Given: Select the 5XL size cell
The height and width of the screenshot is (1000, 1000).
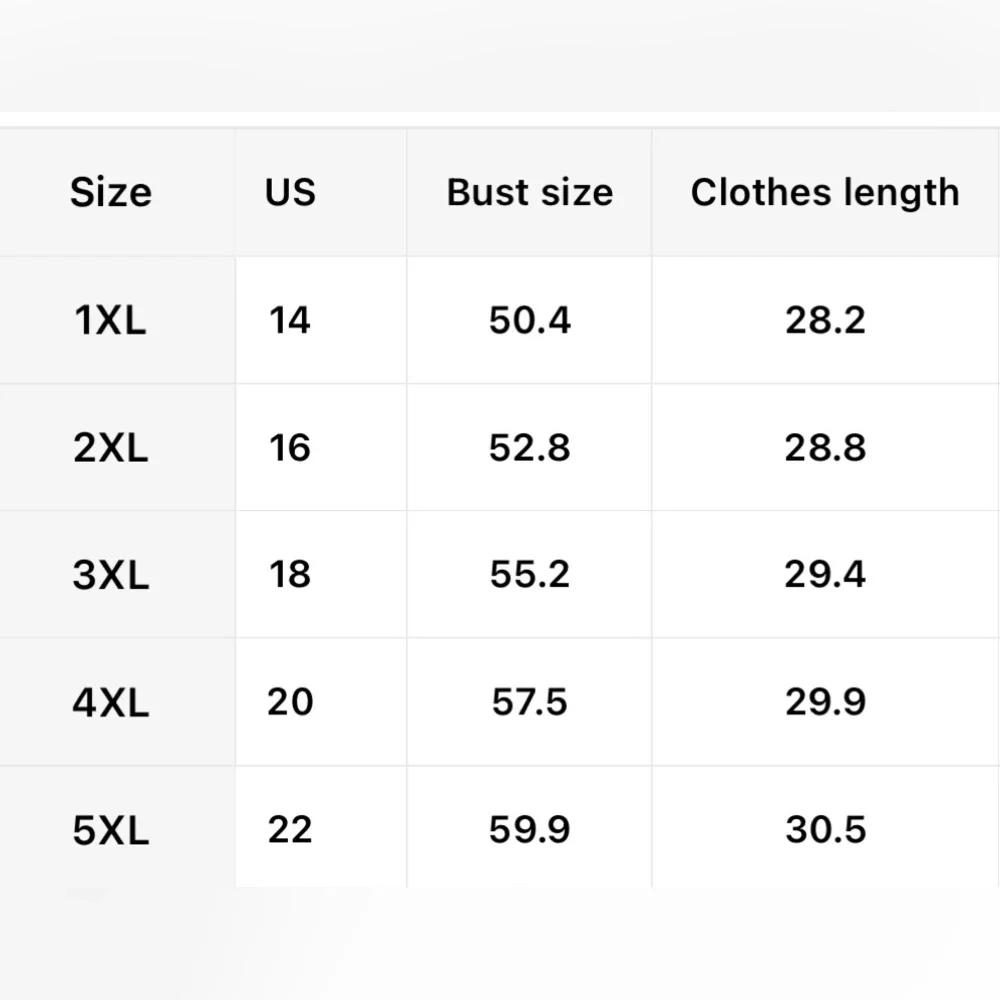Looking at the screenshot, I should 111,830.
